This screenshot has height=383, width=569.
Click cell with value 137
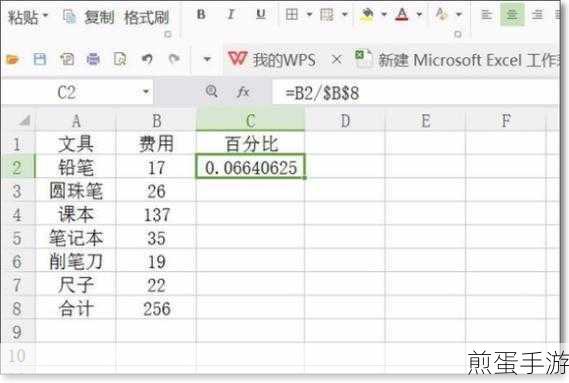156,214
